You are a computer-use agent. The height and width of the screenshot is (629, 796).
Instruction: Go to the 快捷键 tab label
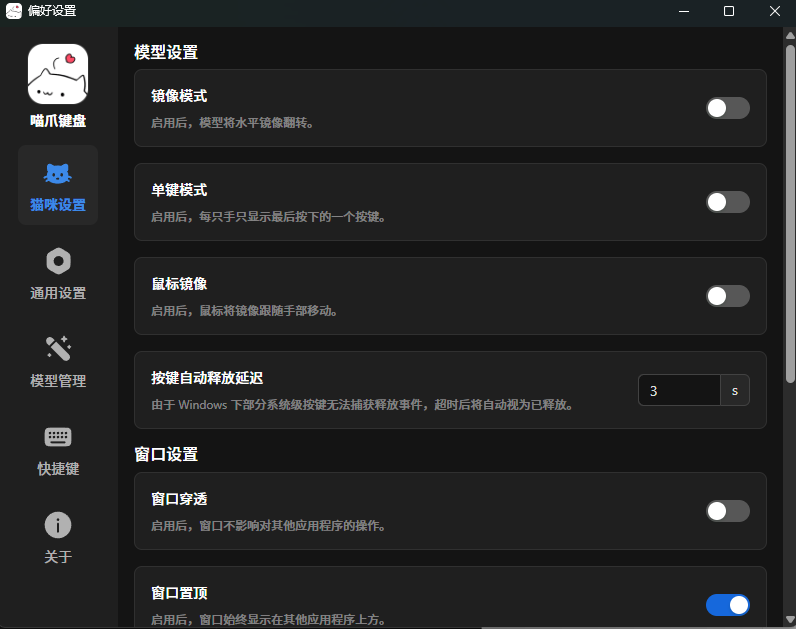tap(58, 469)
